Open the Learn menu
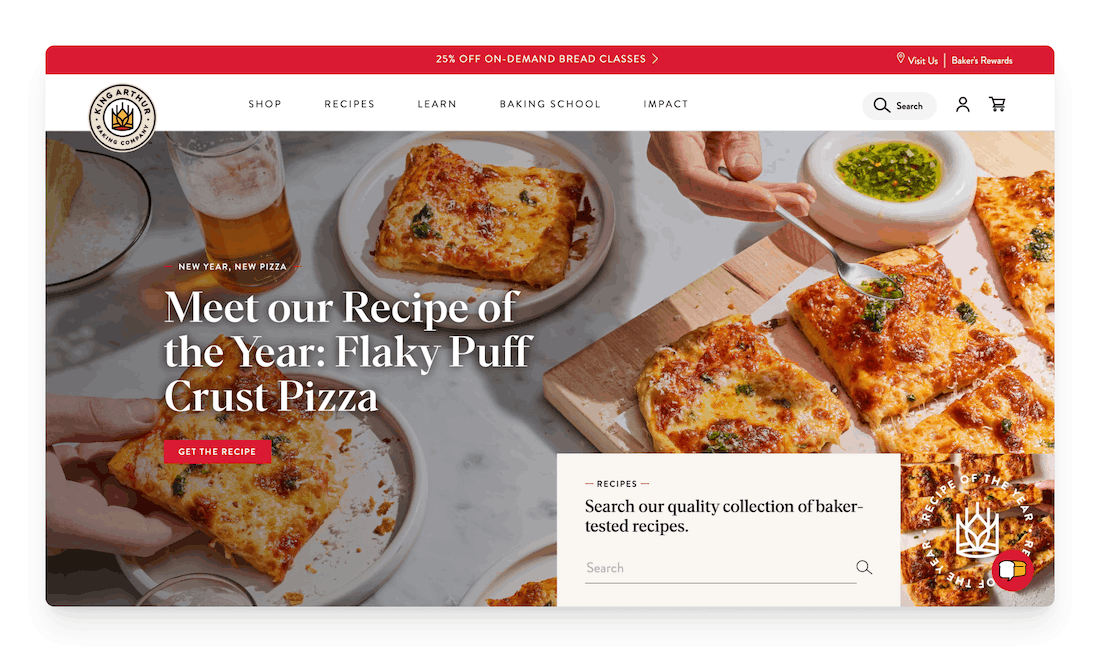 point(437,104)
